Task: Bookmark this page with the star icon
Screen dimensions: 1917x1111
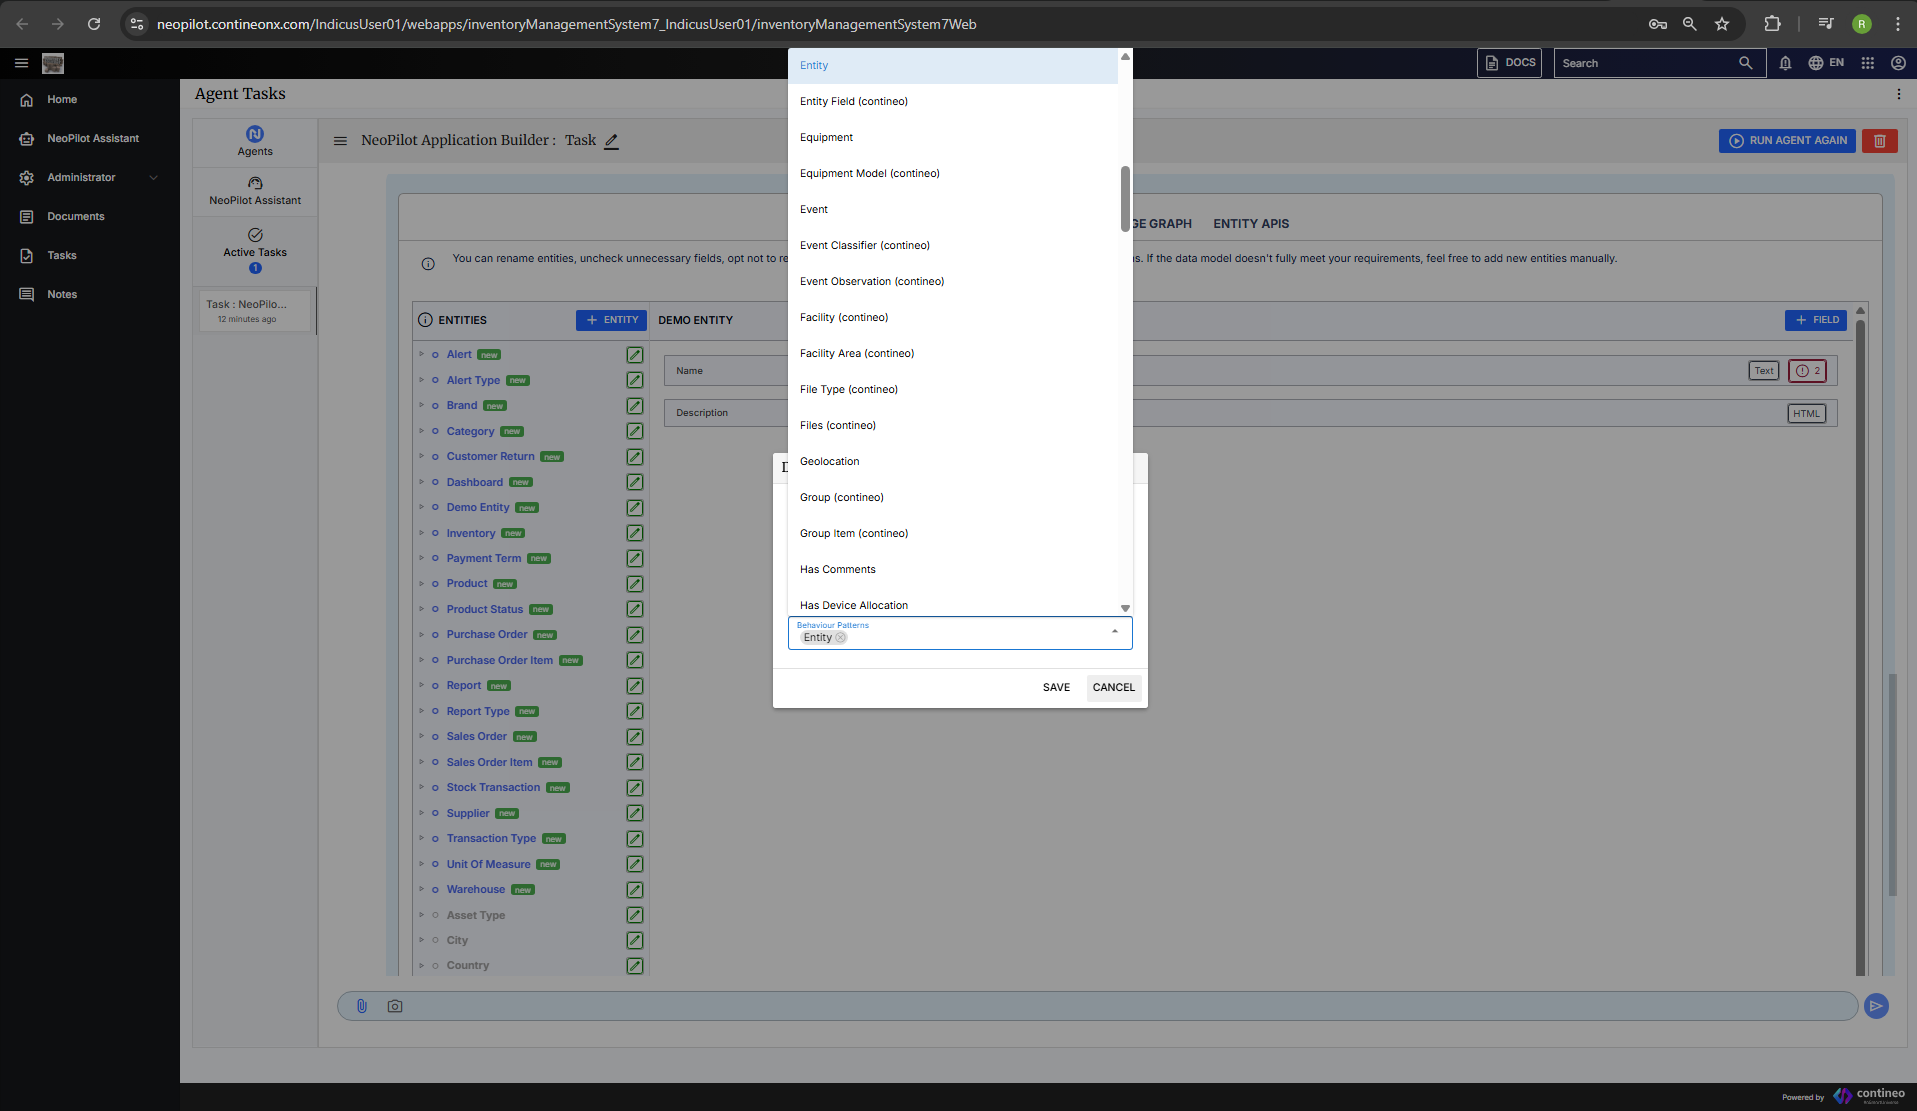Action: click(x=1722, y=24)
